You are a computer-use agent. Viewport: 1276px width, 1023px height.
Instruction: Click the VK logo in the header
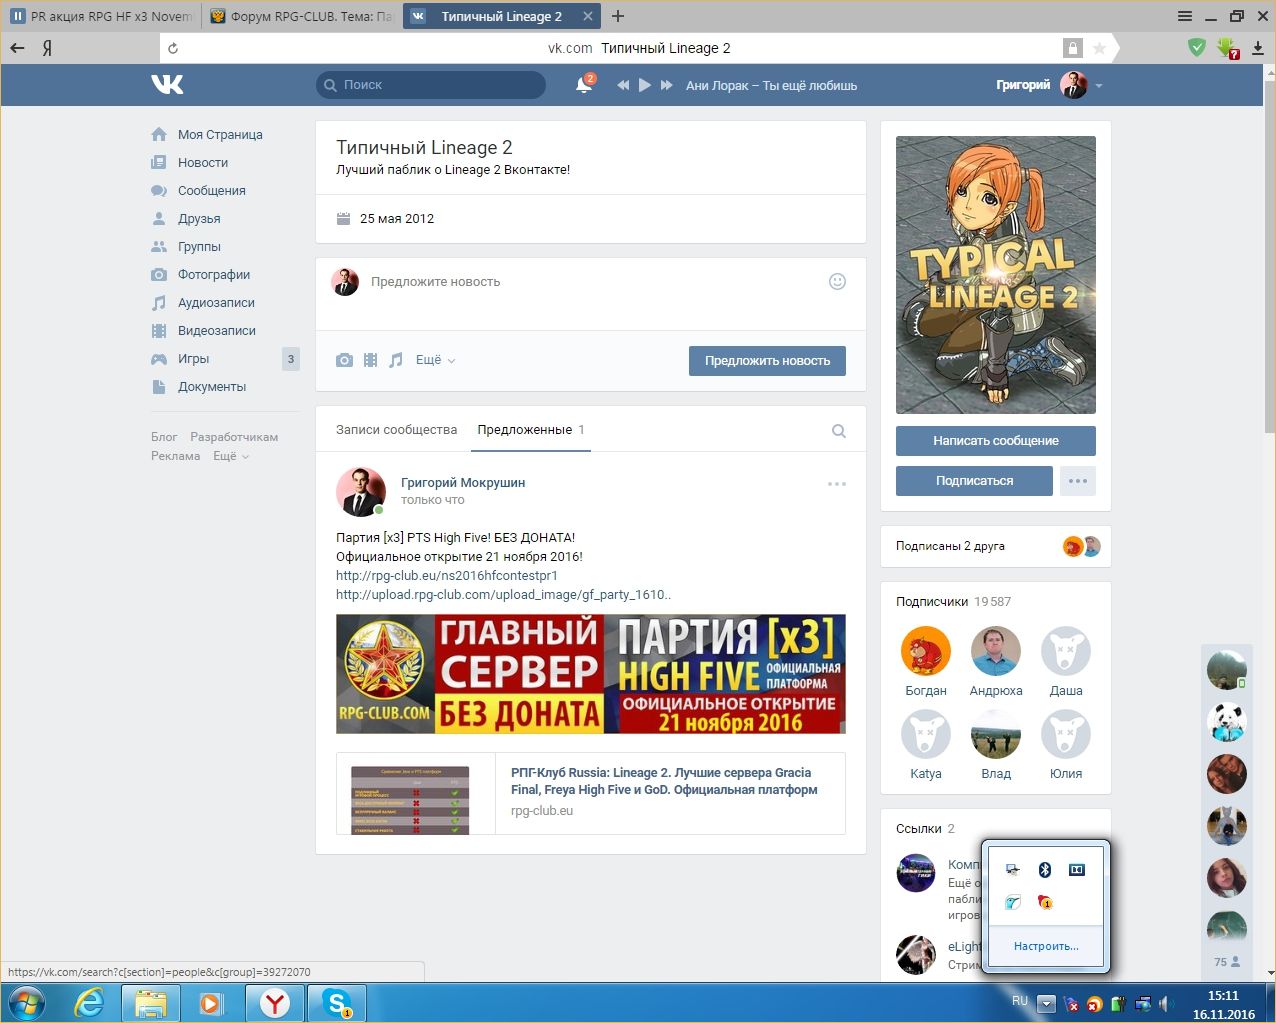167,85
